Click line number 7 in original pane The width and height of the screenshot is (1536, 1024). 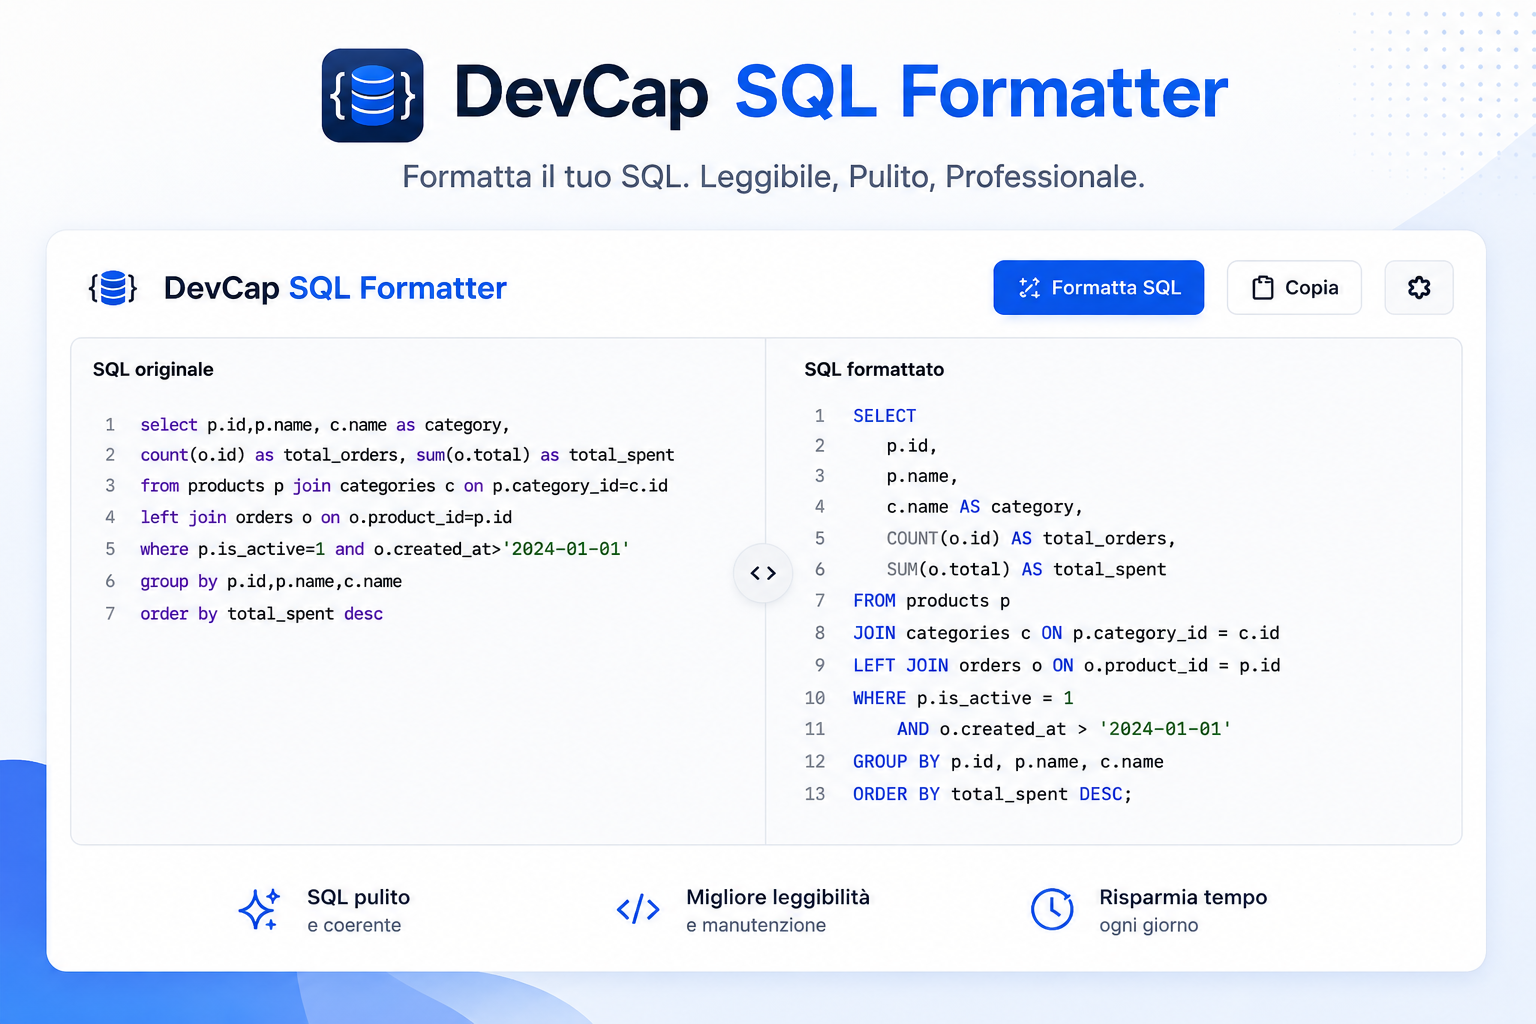110,614
